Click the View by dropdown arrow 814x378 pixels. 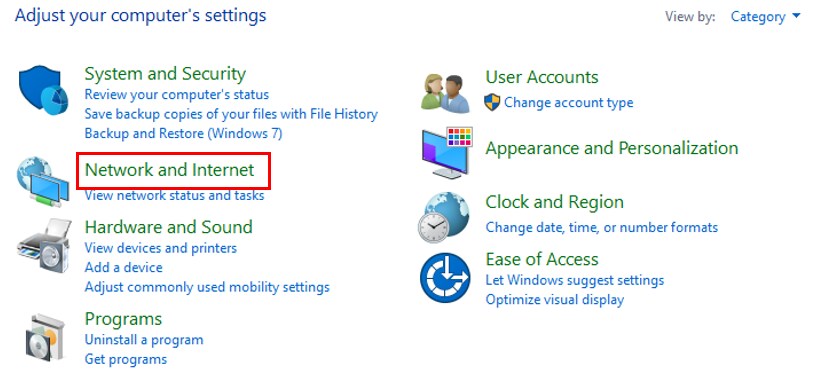(797, 16)
